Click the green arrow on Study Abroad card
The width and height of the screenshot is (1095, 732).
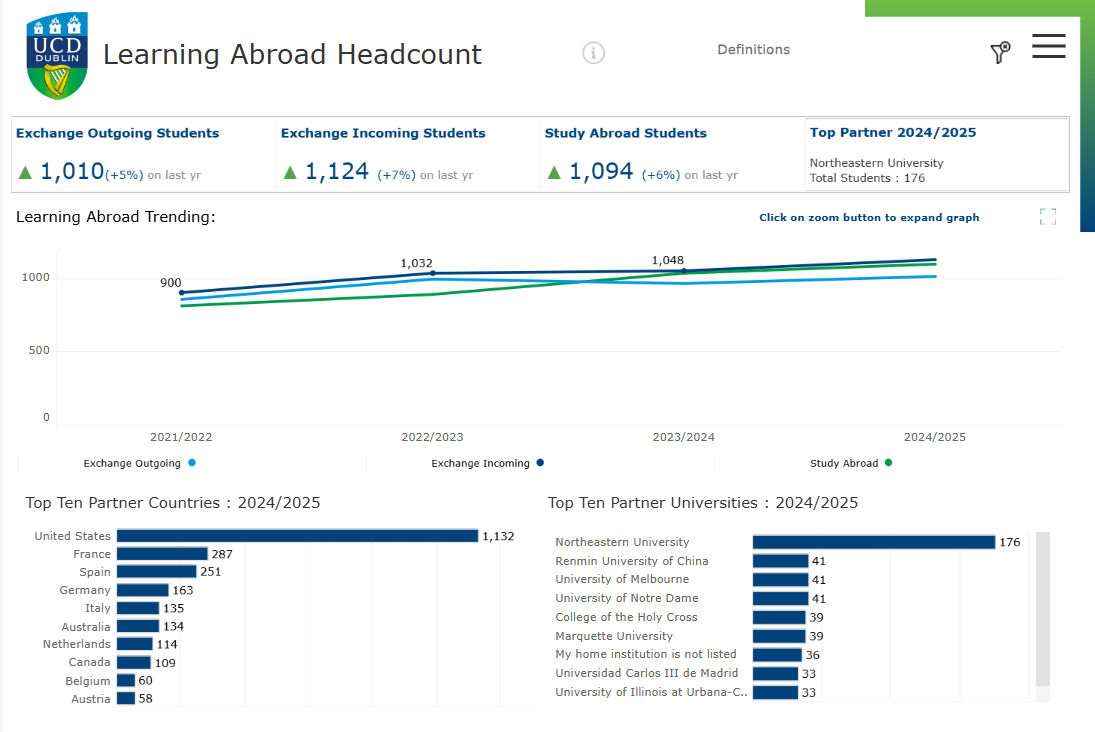[x=554, y=170]
